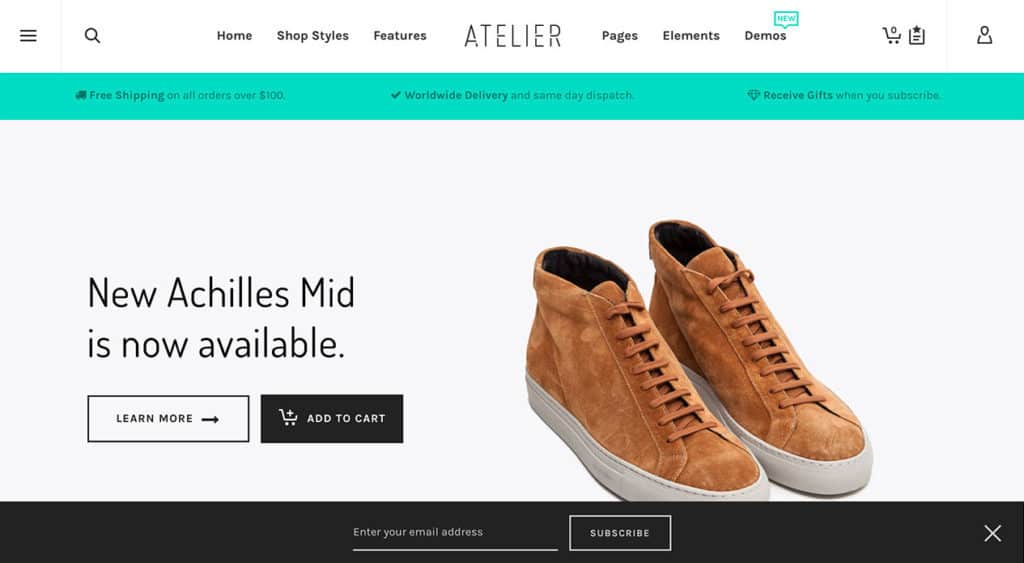Click the Subscribe button
This screenshot has height=563, width=1024.
pos(620,533)
